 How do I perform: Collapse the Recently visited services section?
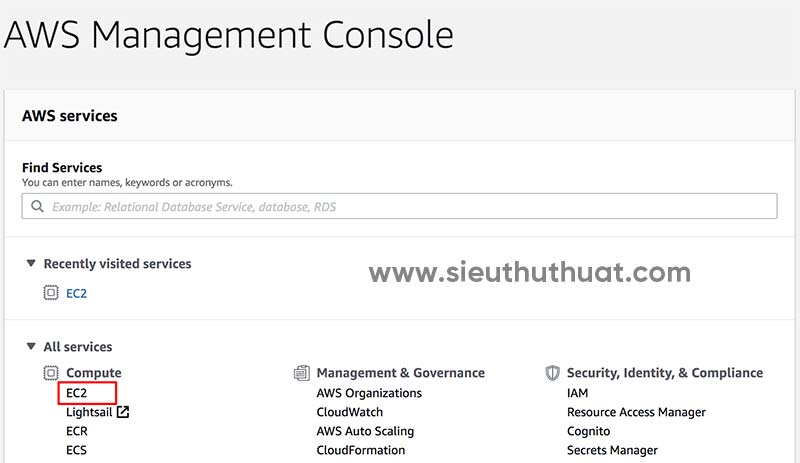tap(31, 263)
